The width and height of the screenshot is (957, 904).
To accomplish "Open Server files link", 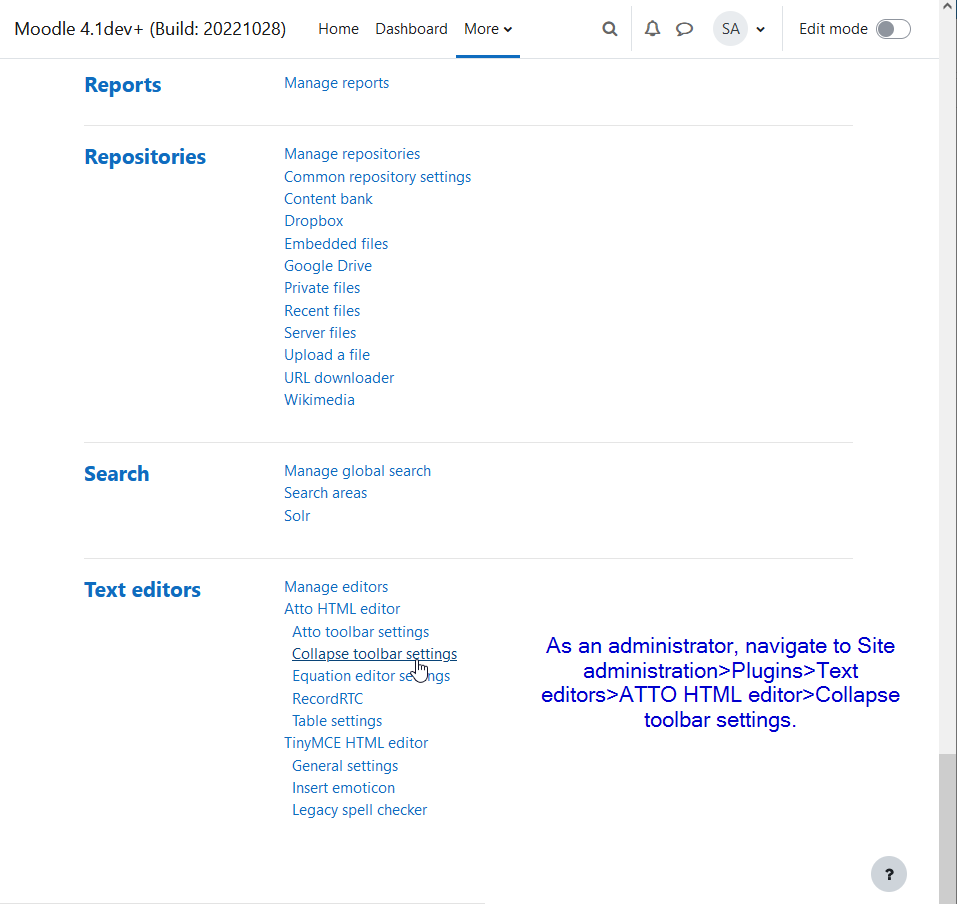I will coord(320,333).
